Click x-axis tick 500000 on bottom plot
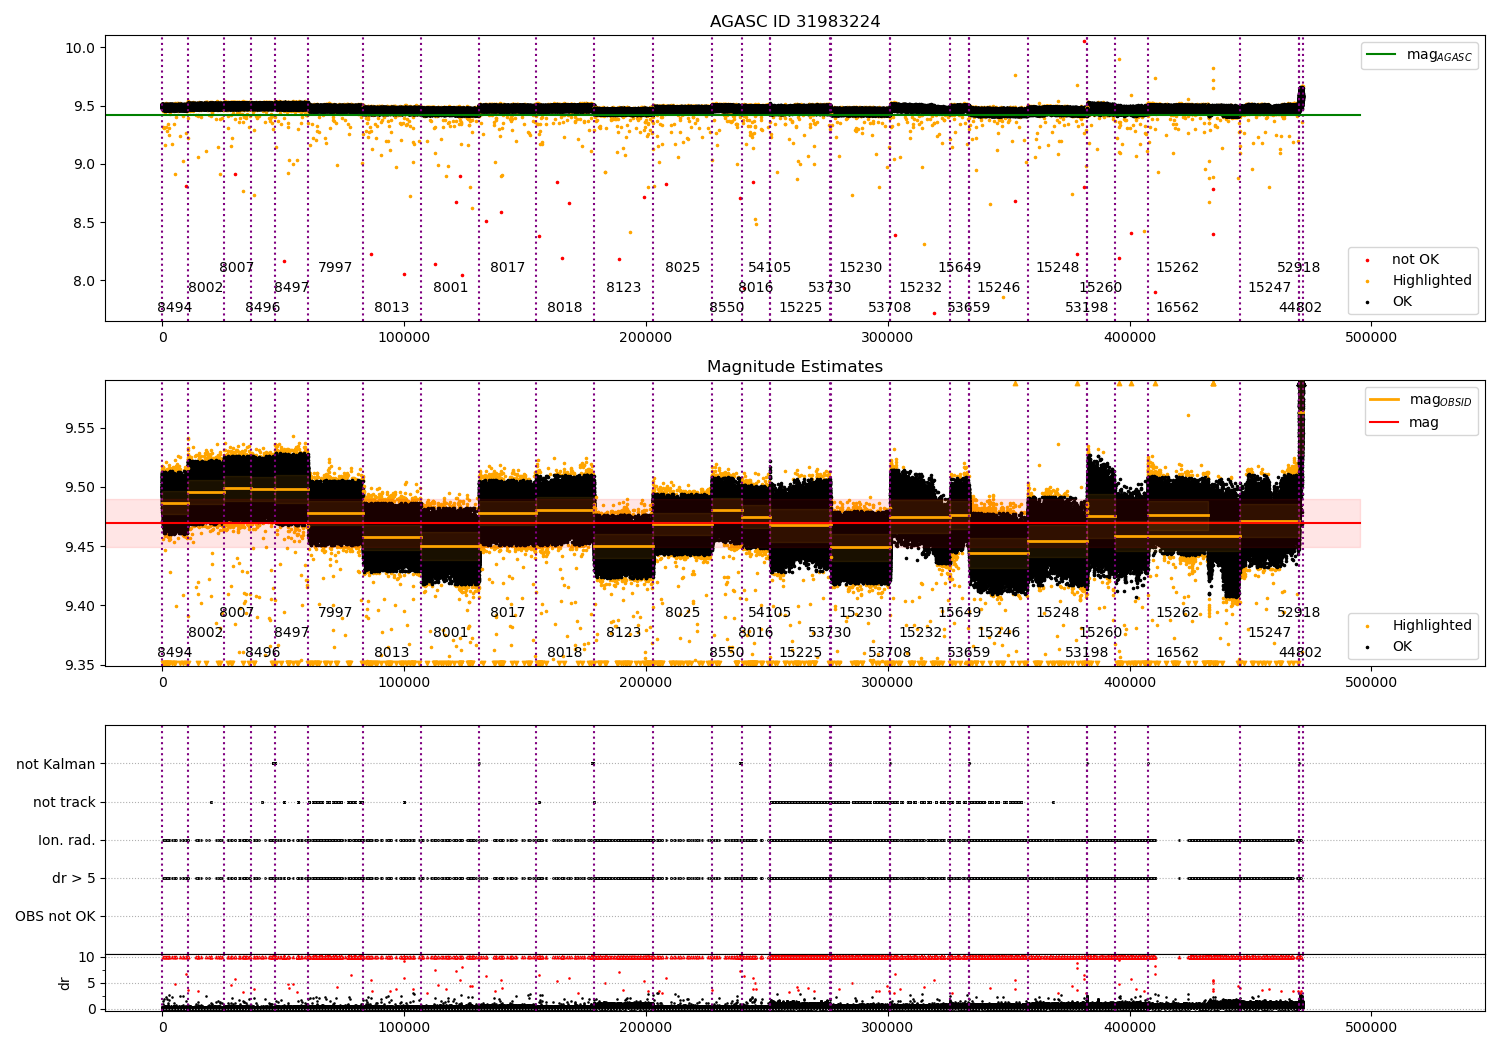This screenshot has height=1050, width=1500. pyautogui.click(x=1371, y=1027)
